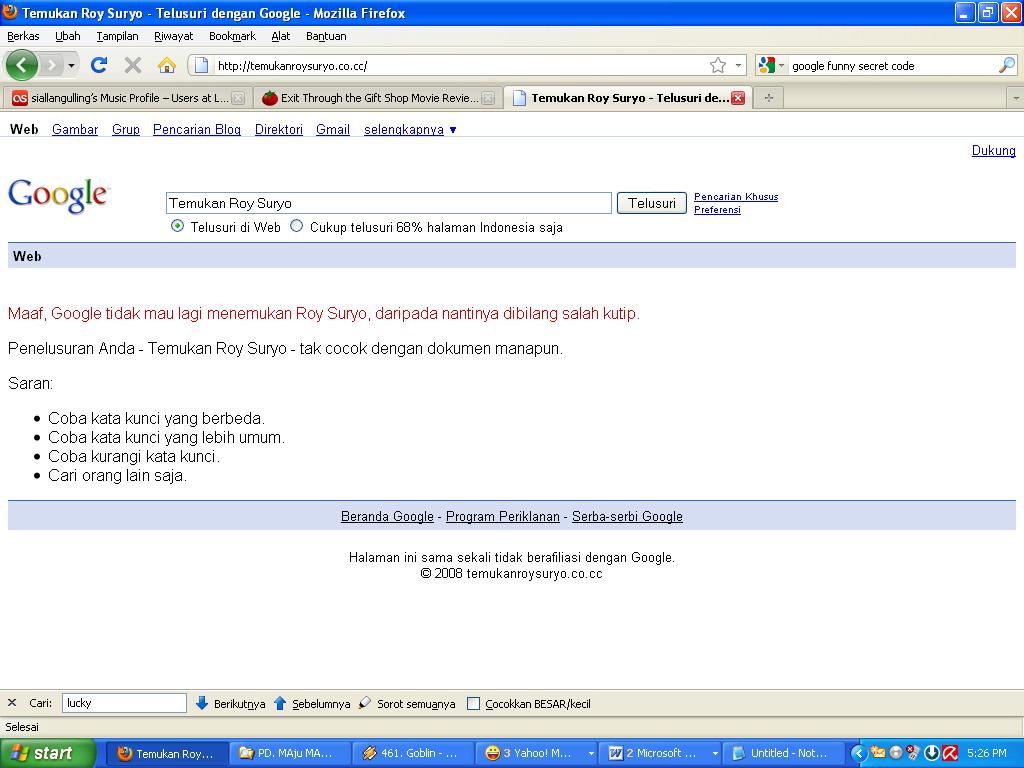1024x768 pixels.
Task: Open the Windows start button
Action: (47, 754)
